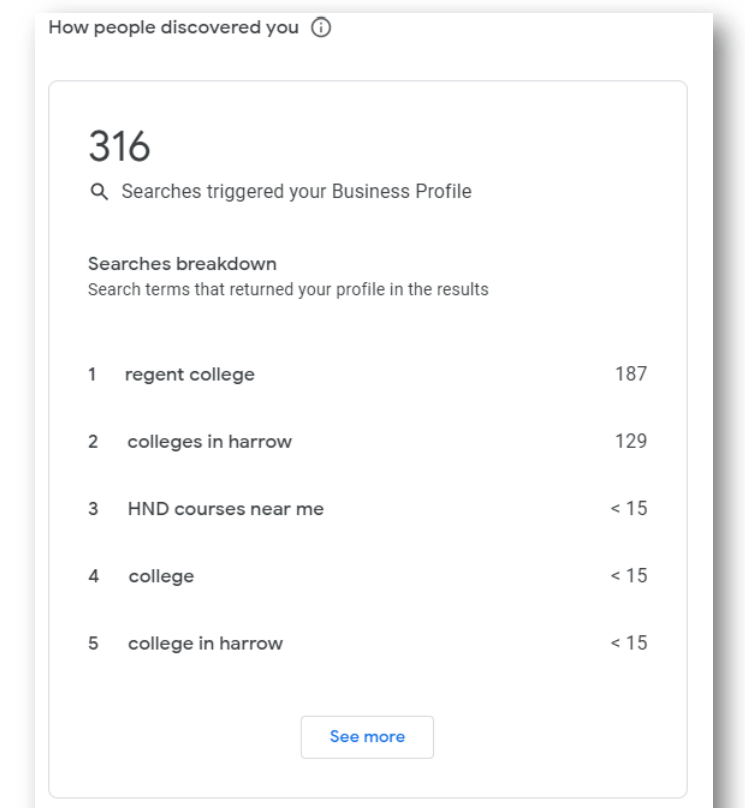This screenshot has height=808, width=745.
Task: Click the total searches number 316
Action: tap(119, 148)
